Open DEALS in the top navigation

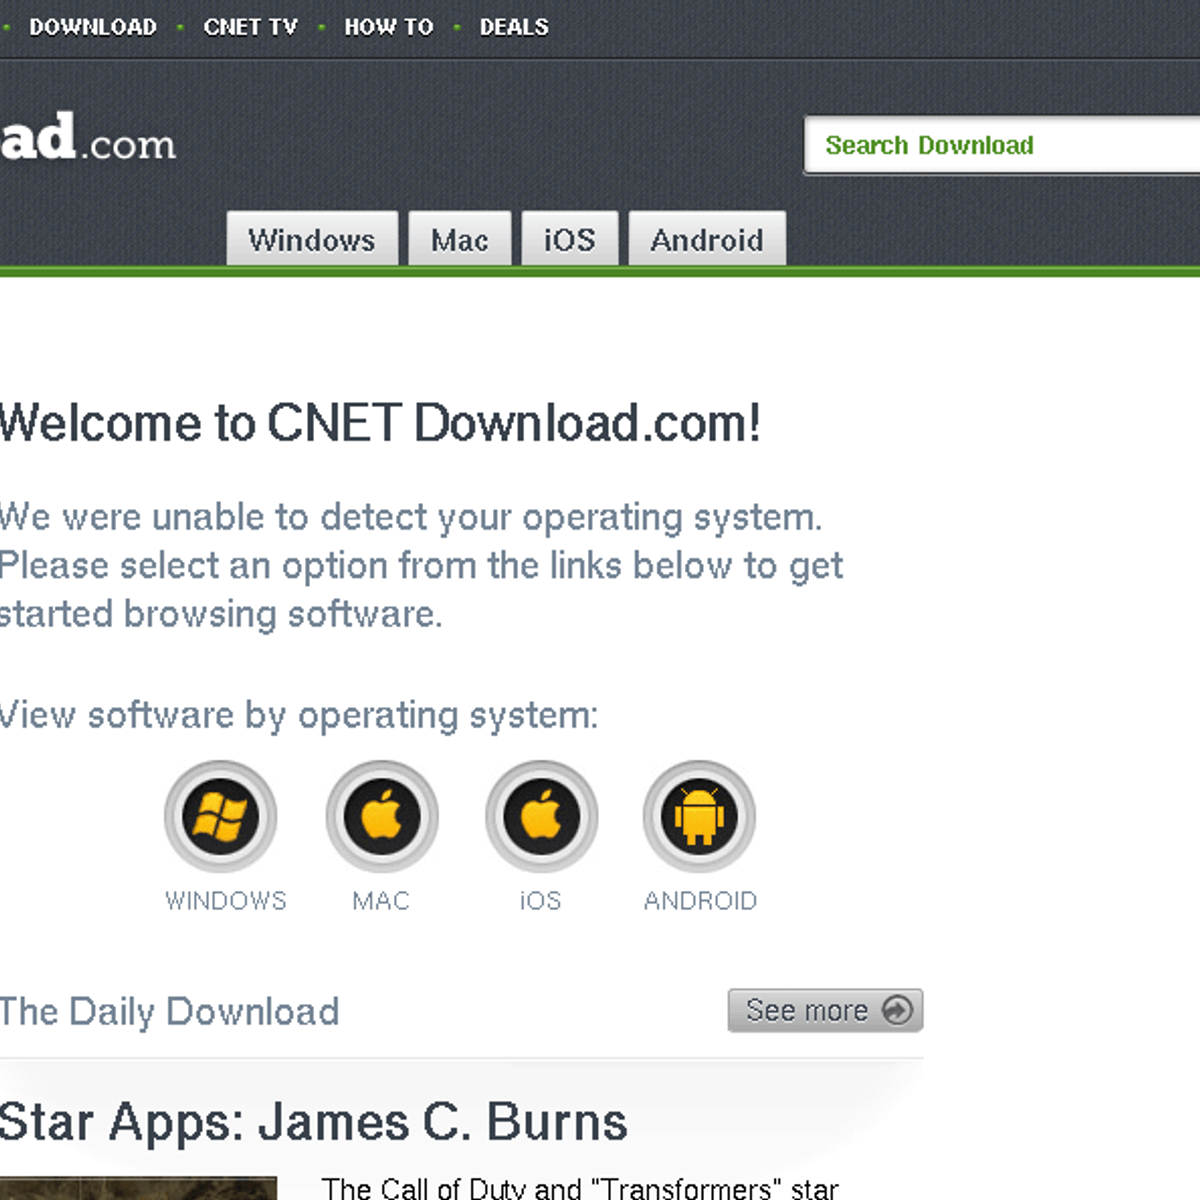514,27
